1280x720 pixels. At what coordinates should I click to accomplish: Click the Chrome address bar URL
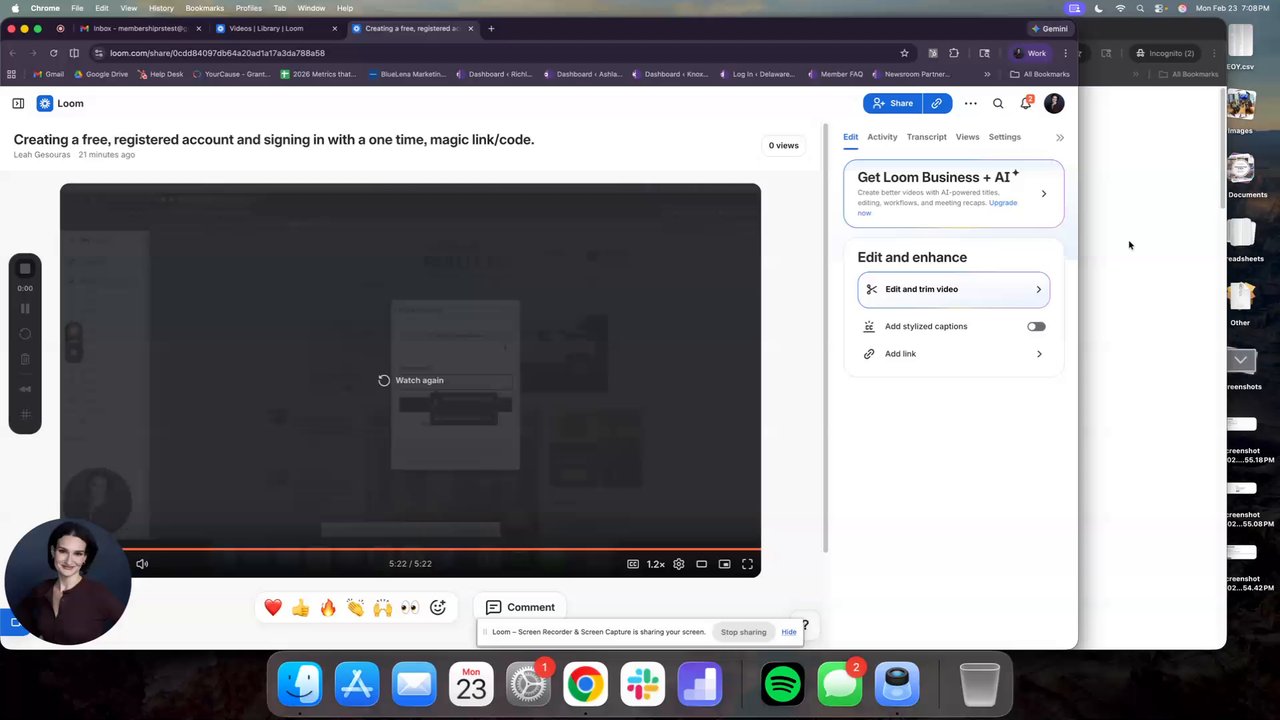coord(217,53)
